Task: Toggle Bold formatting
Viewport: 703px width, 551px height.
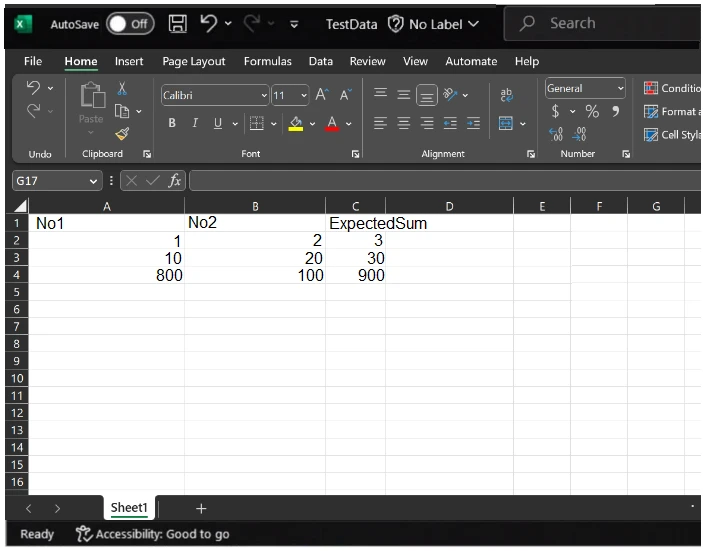Action: click(172, 123)
